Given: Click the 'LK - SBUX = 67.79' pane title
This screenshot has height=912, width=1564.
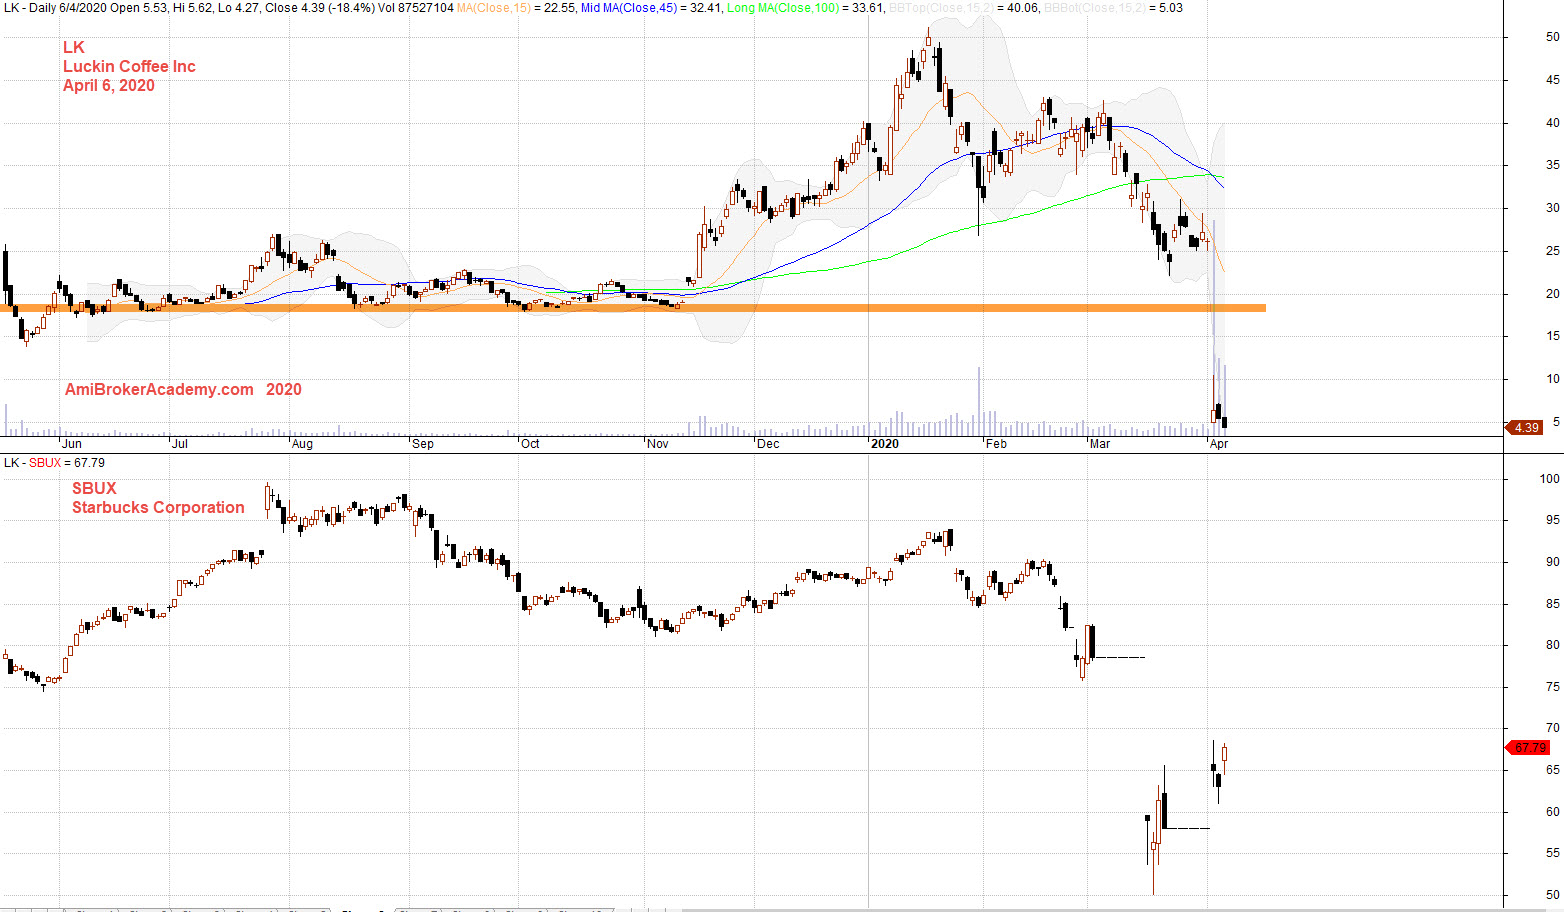Looking at the screenshot, I should (x=54, y=463).
